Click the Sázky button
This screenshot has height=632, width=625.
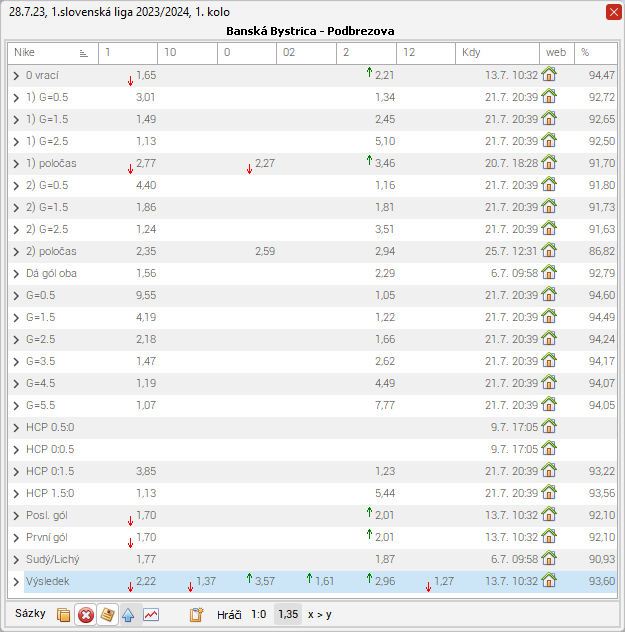coord(30,613)
